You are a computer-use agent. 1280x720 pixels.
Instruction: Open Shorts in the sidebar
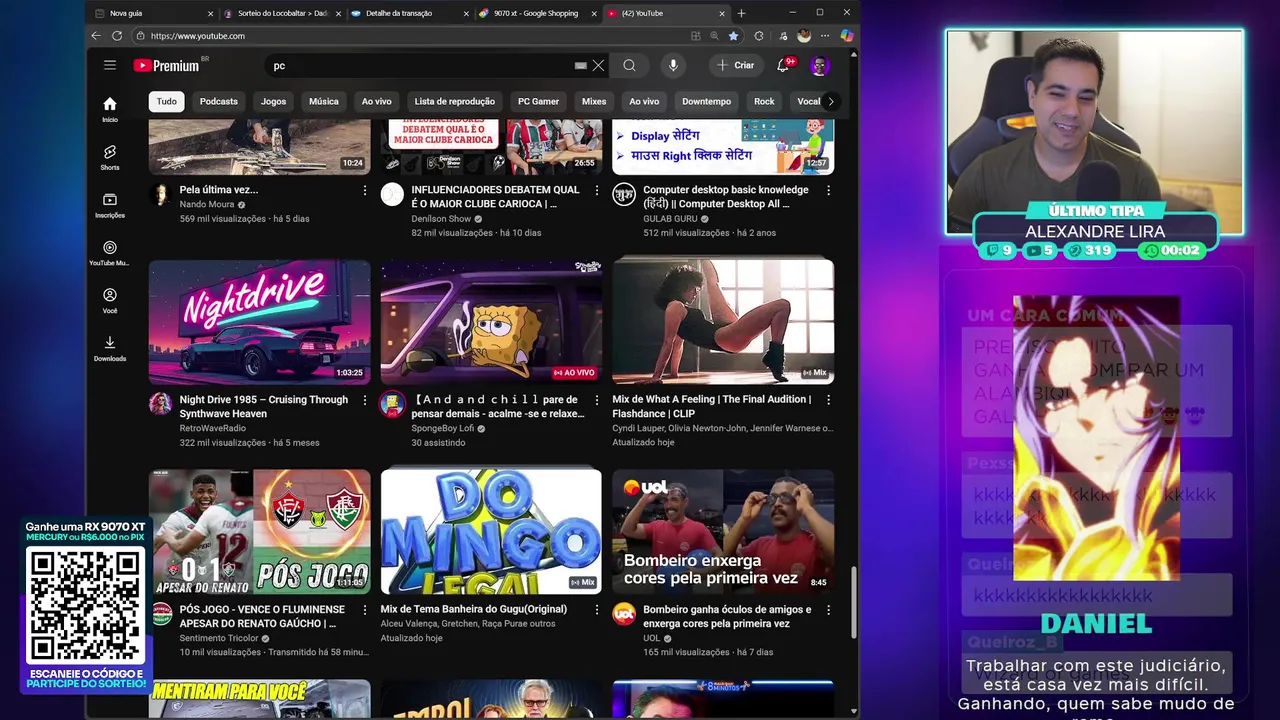pos(110,157)
